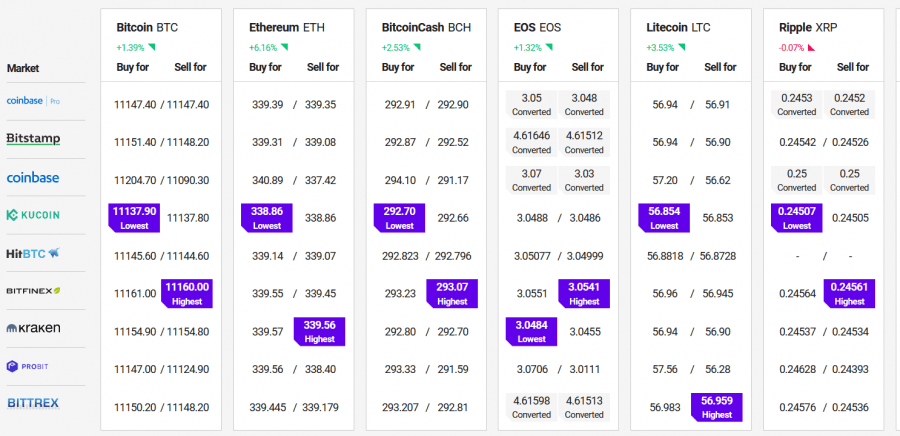Click the EOS 3.048 Converted cell
The width and height of the screenshot is (900, 436).
tap(584, 104)
